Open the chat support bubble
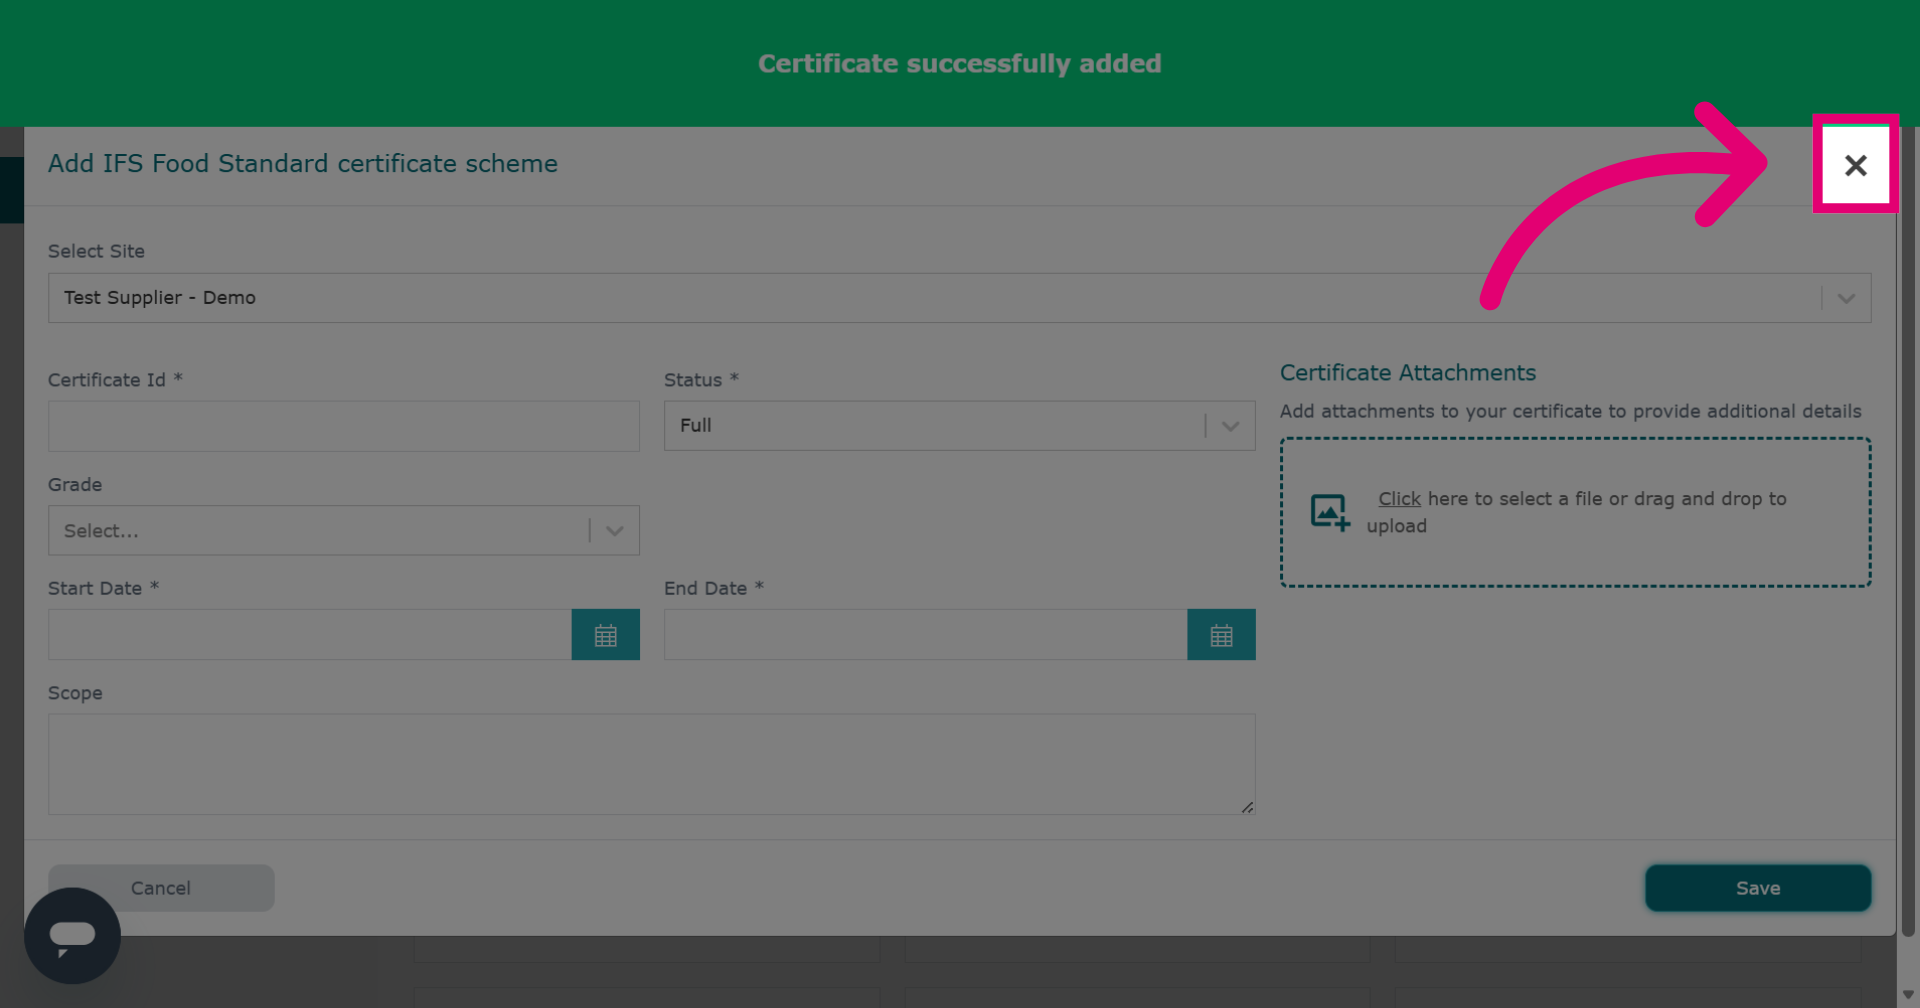The height and width of the screenshot is (1008, 1920). pyautogui.click(x=72, y=936)
